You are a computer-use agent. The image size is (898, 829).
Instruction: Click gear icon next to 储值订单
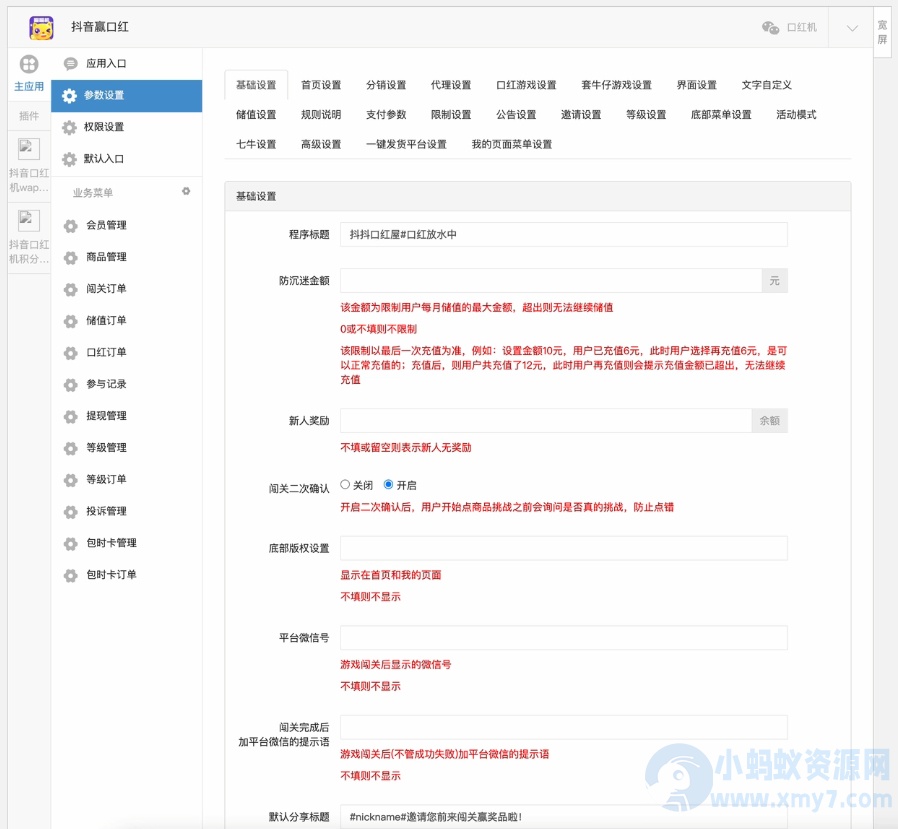click(70, 321)
